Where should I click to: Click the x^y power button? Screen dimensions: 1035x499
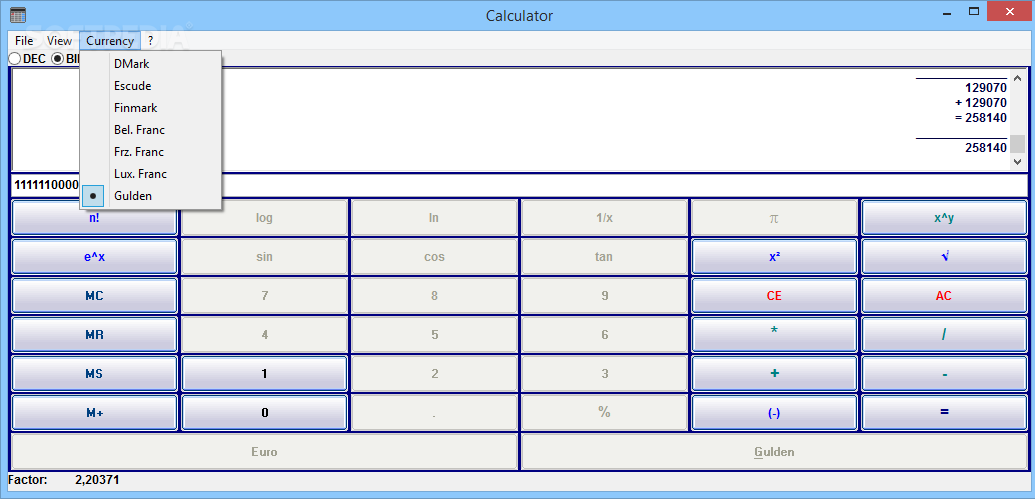pyautogui.click(x=944, y=217)
